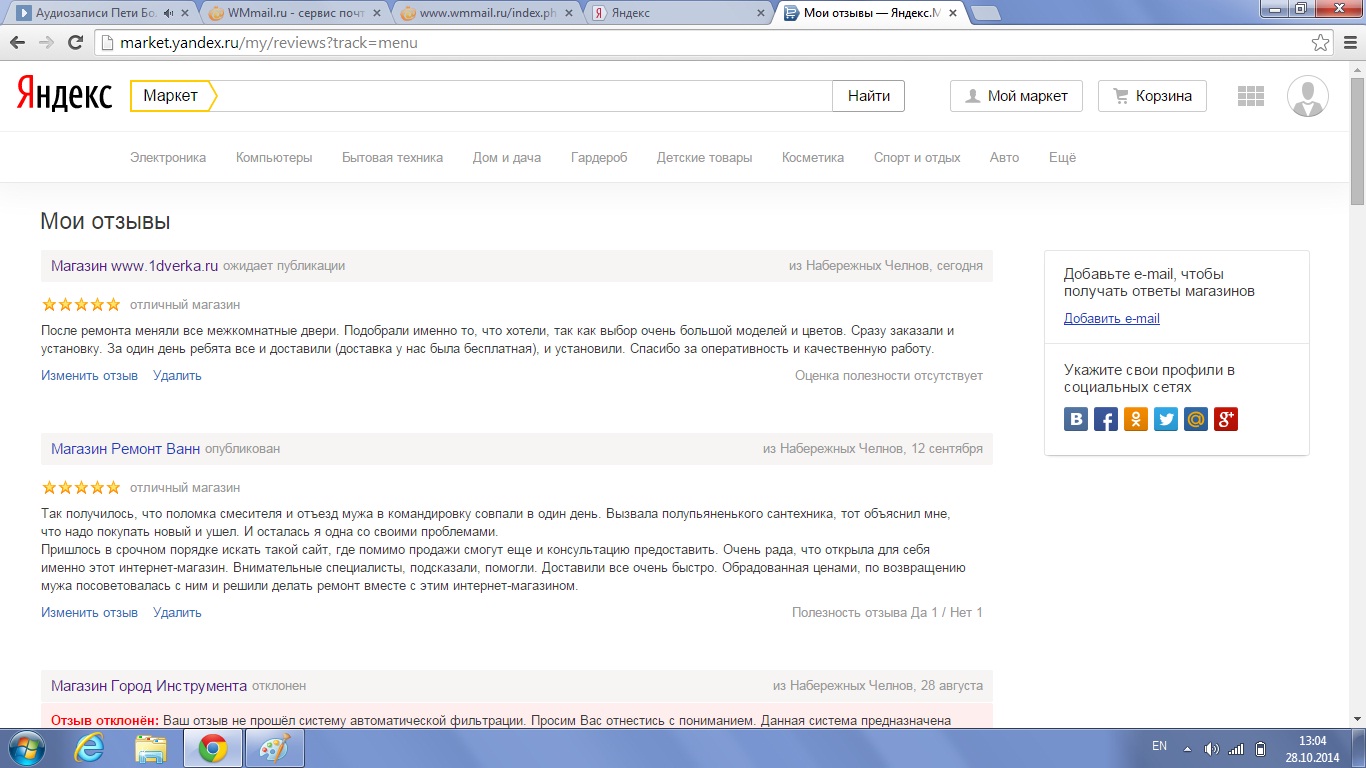Click Изменить отзыв for 1dverka review

(x=89, y=375)
